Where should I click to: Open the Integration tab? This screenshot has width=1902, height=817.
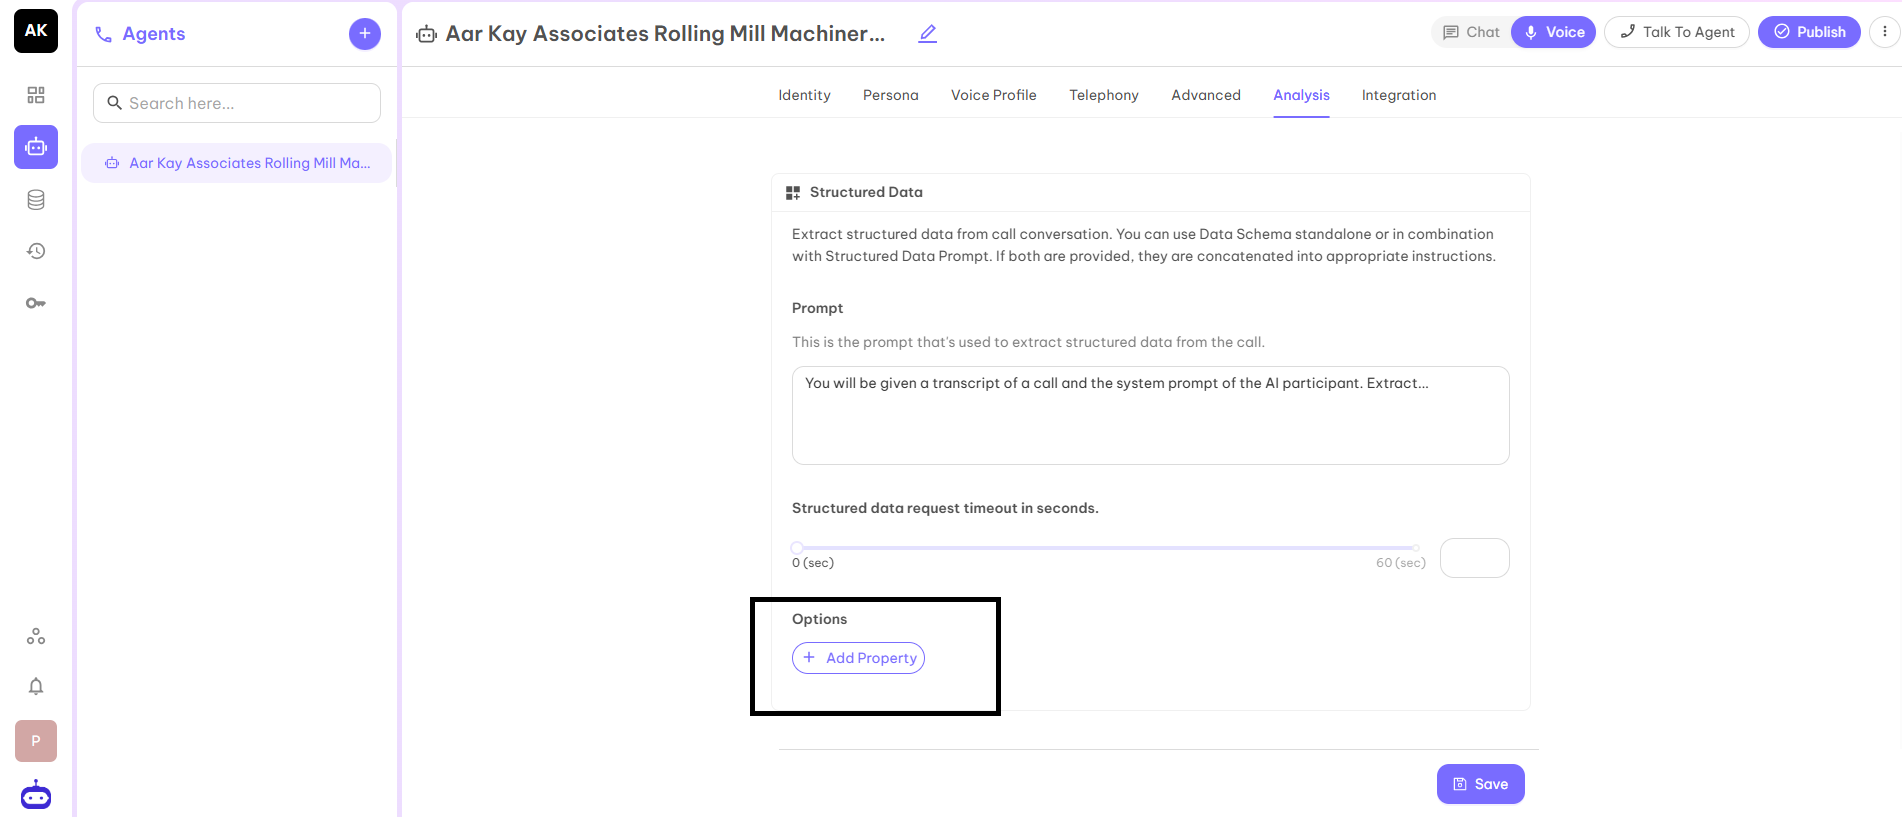[1399, 95]
